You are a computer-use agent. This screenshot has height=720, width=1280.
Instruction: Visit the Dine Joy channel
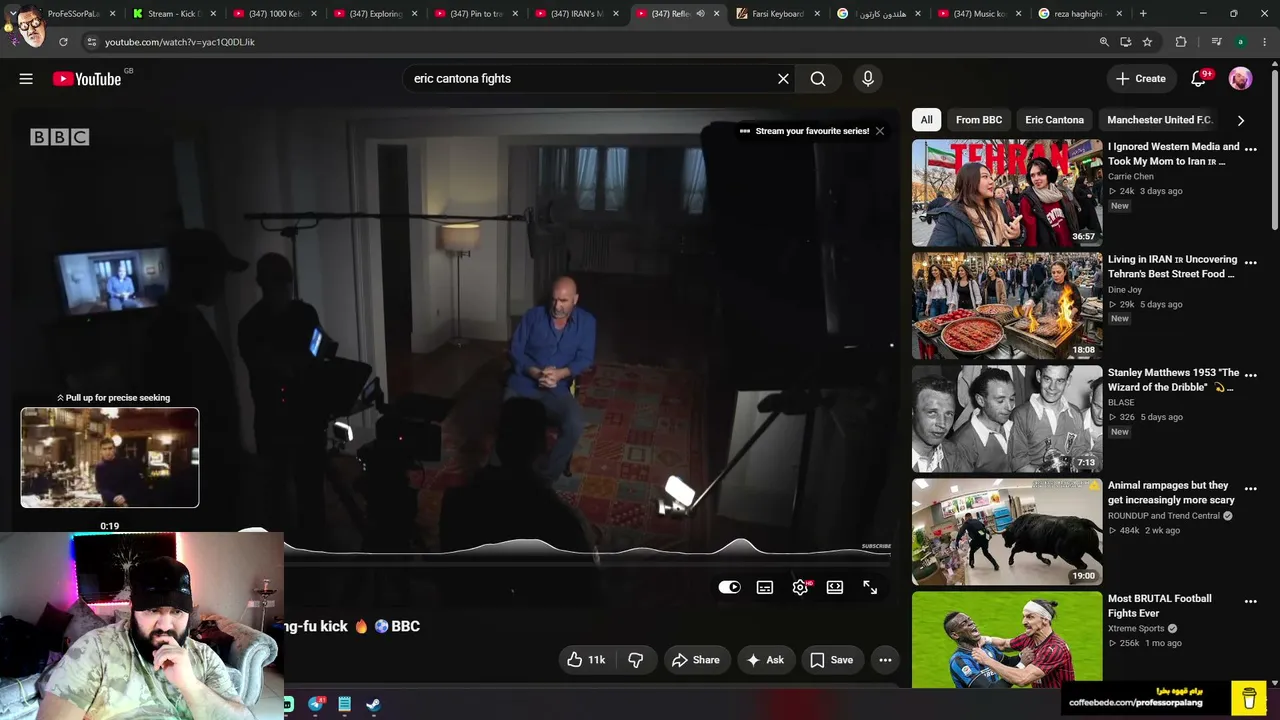(1126, 290)
